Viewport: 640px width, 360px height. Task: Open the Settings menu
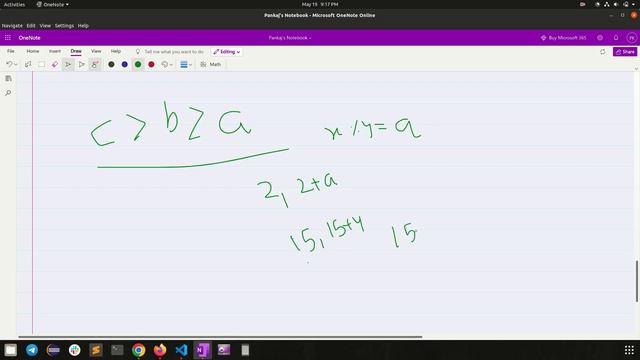tap(64, 25)
